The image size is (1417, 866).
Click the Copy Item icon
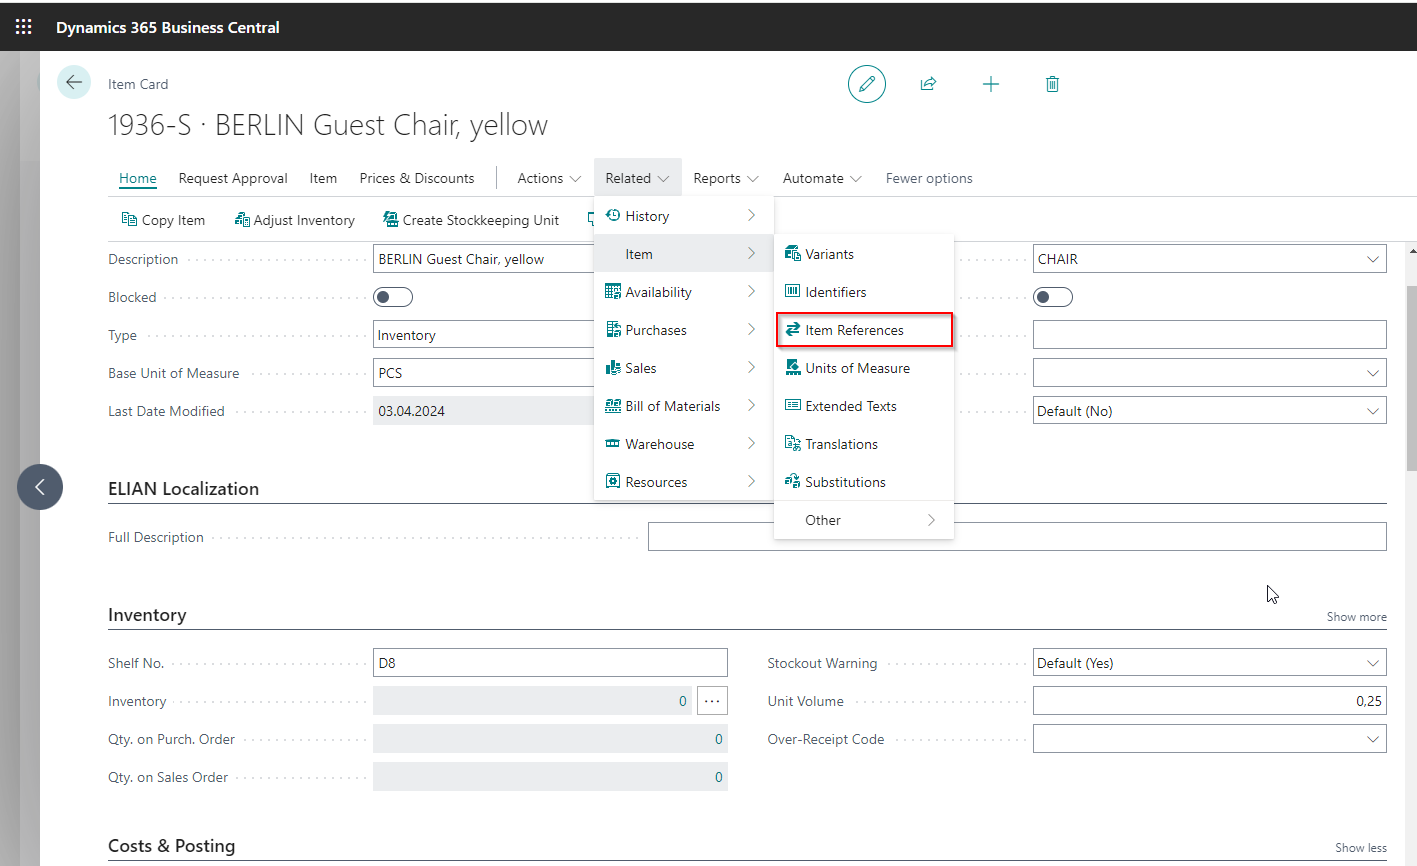129,219
